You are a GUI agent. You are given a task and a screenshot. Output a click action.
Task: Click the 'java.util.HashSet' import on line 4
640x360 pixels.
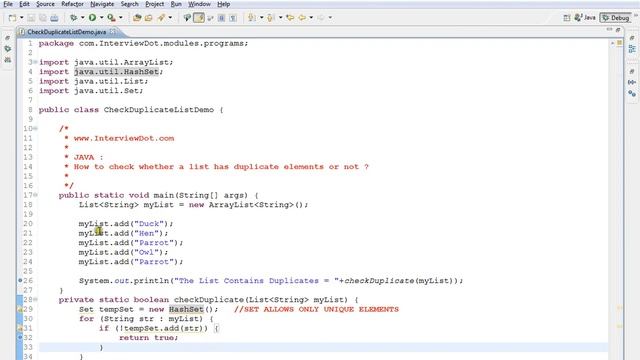tap(116, 72)
